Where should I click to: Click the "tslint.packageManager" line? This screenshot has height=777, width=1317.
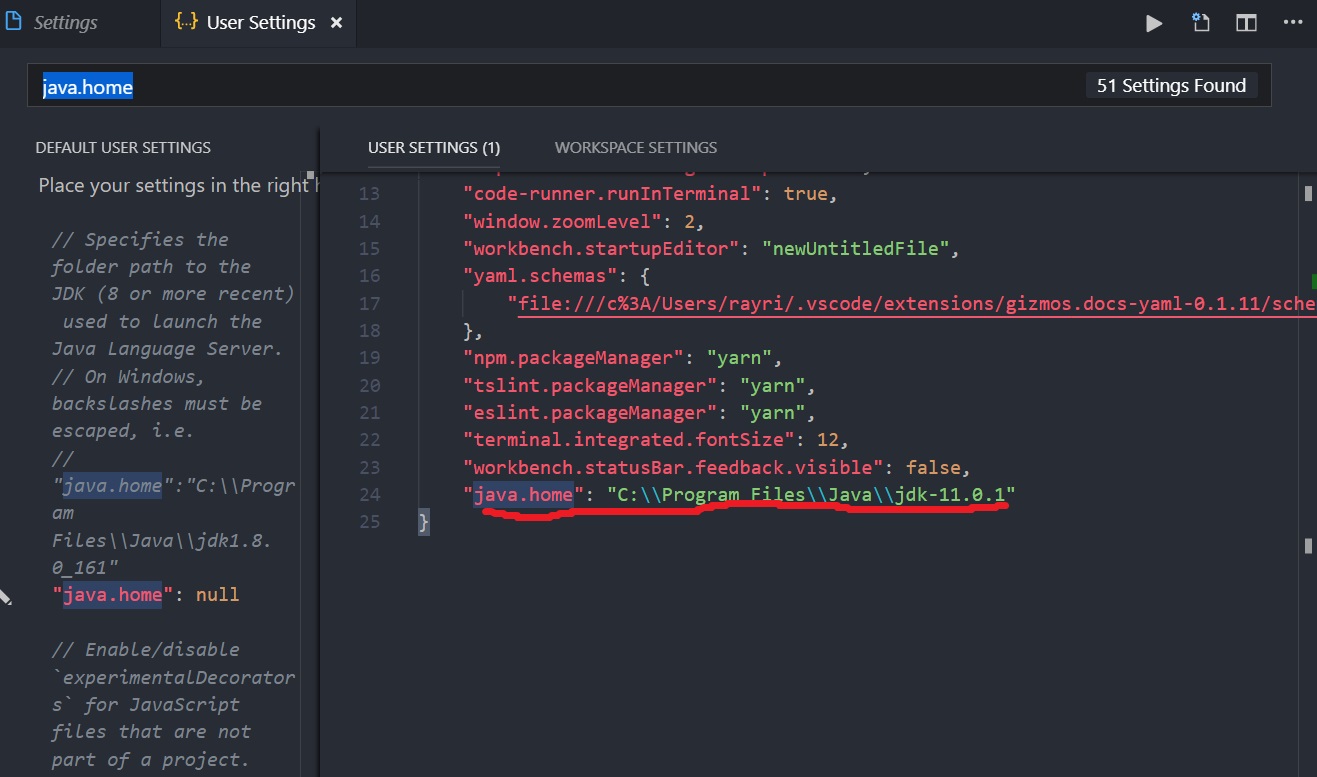pos(639,385)
